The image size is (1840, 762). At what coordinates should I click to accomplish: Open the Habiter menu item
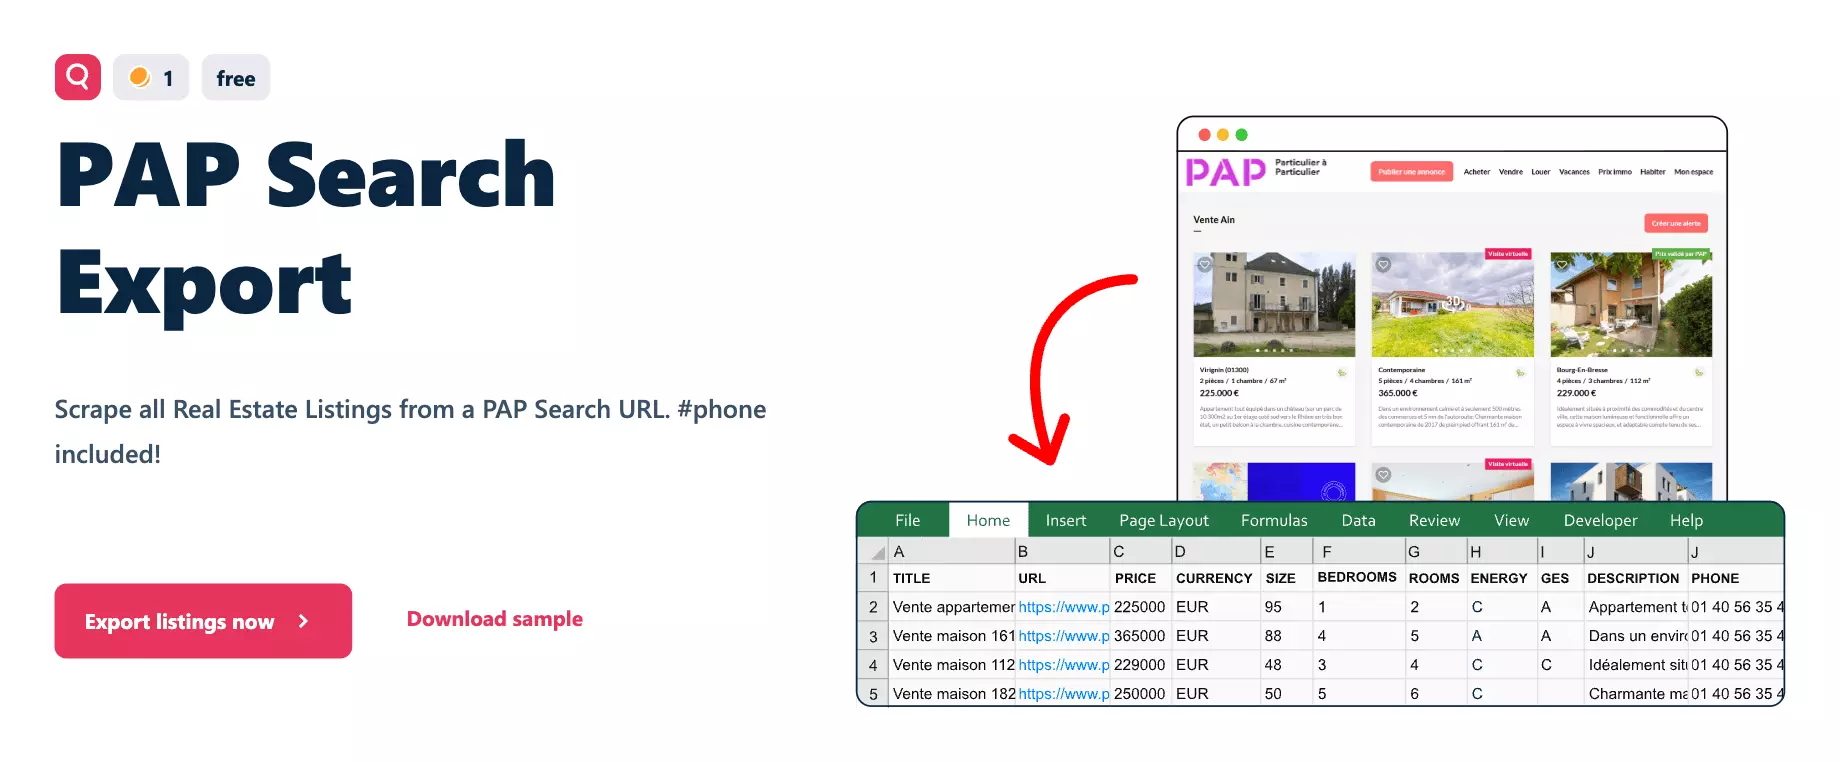coord(1653,172)
